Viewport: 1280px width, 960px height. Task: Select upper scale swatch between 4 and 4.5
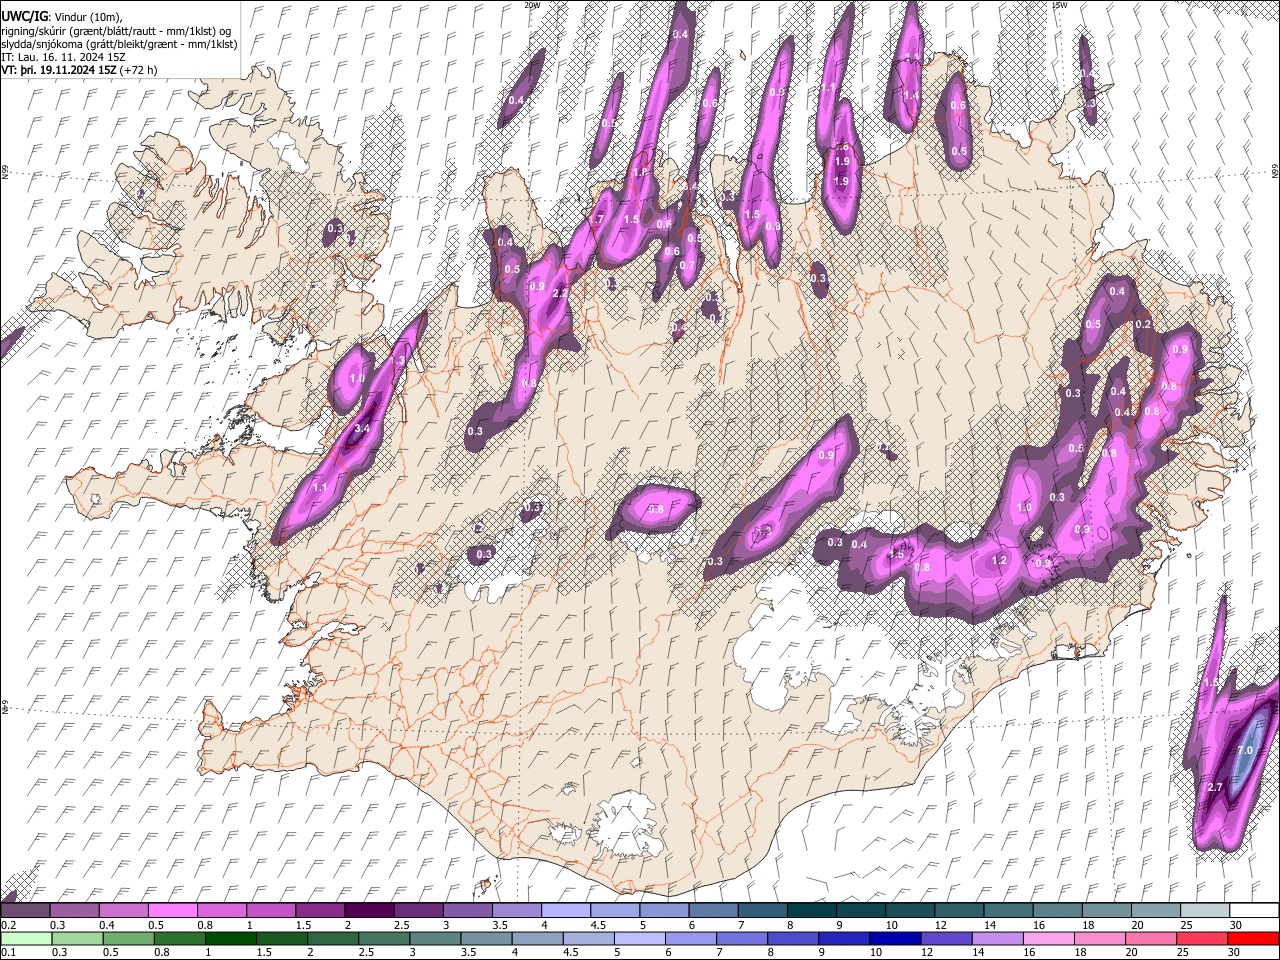click(x=566, y=911)
